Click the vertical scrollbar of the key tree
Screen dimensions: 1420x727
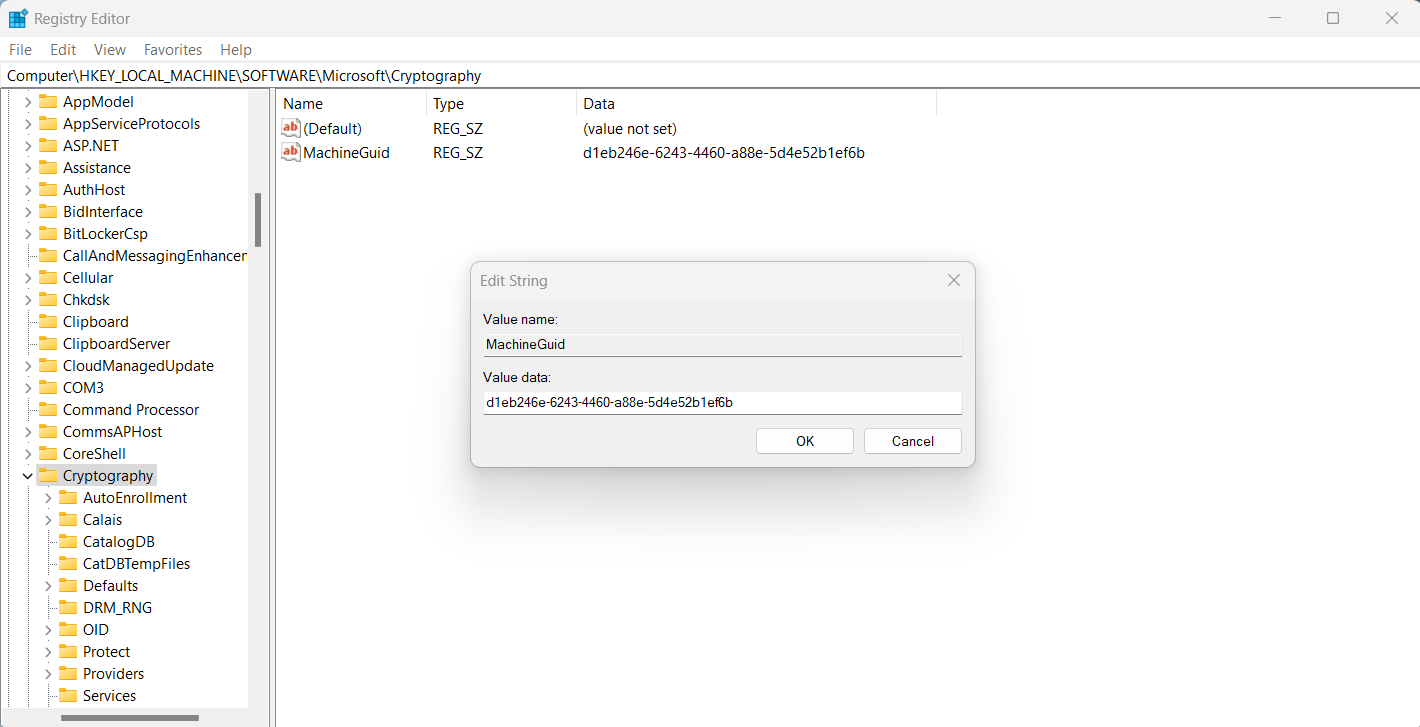(258, 220)
